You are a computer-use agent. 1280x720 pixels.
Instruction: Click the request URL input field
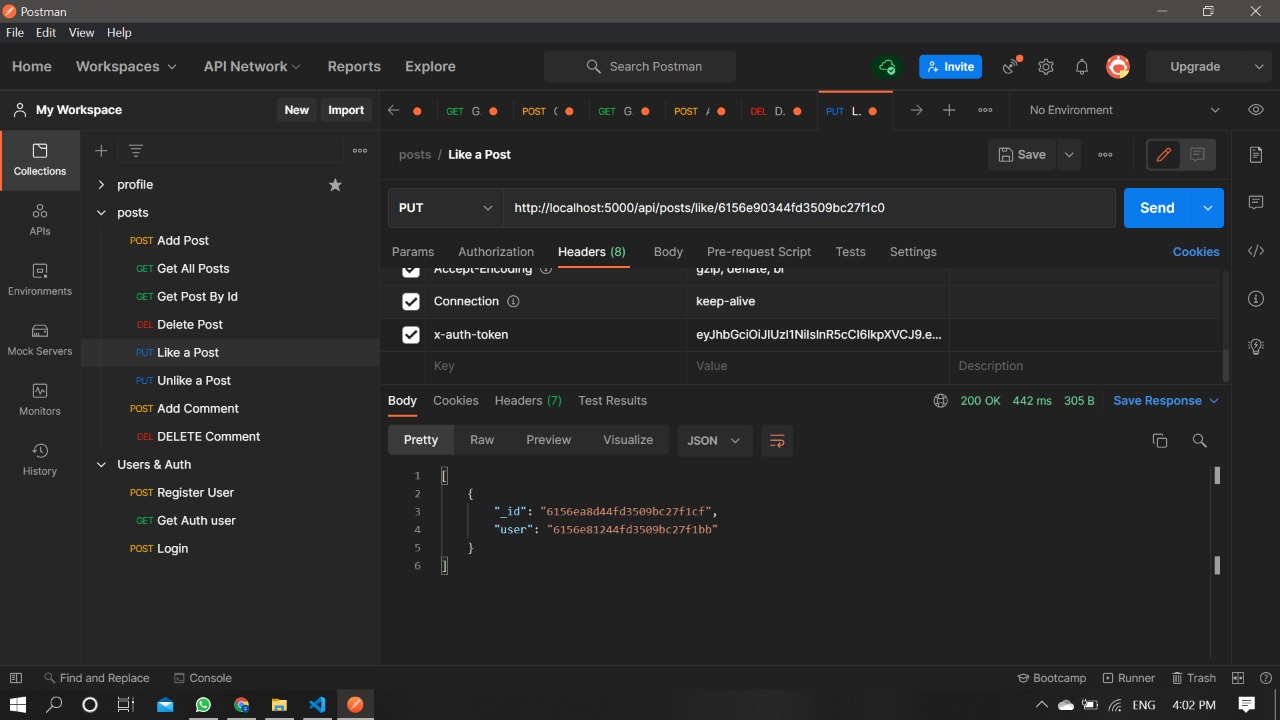point(809,208)
